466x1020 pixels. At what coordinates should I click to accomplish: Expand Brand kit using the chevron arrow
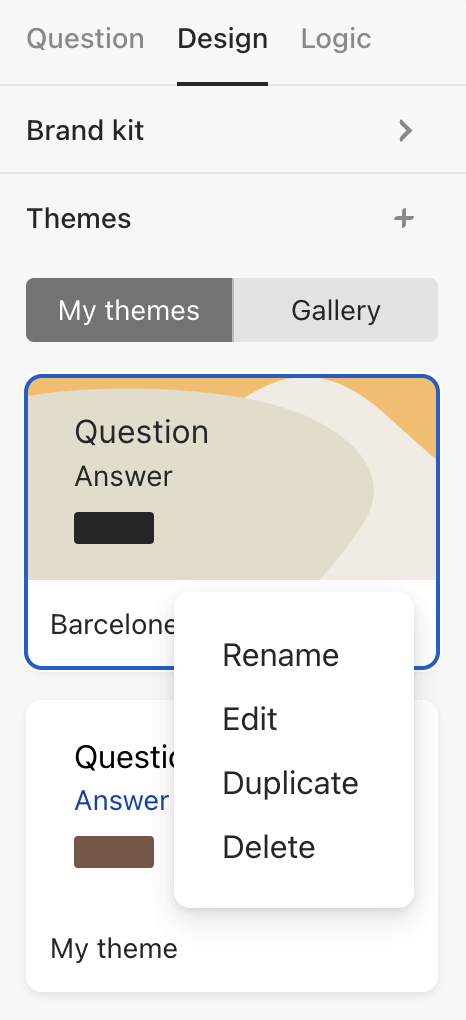405,131
